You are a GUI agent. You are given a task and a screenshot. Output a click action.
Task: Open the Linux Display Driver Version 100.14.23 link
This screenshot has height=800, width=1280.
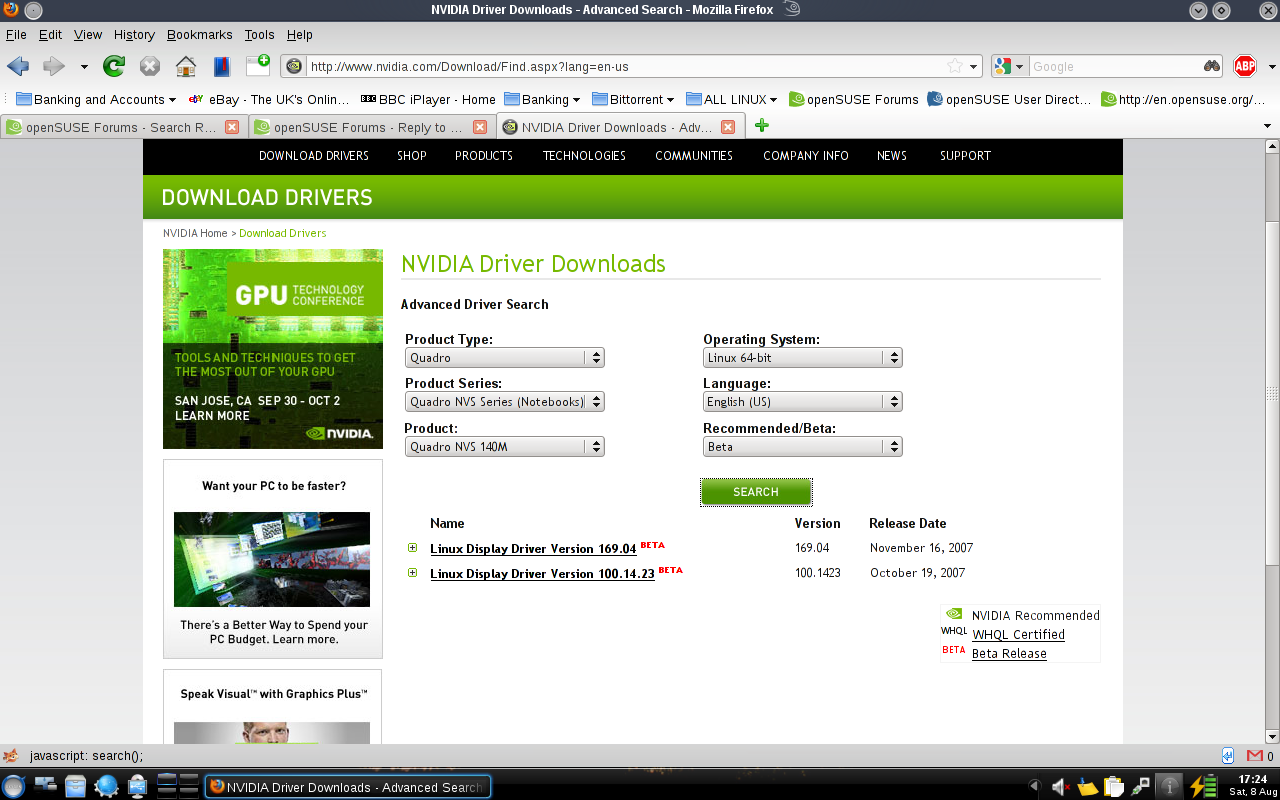pos(542,574)
